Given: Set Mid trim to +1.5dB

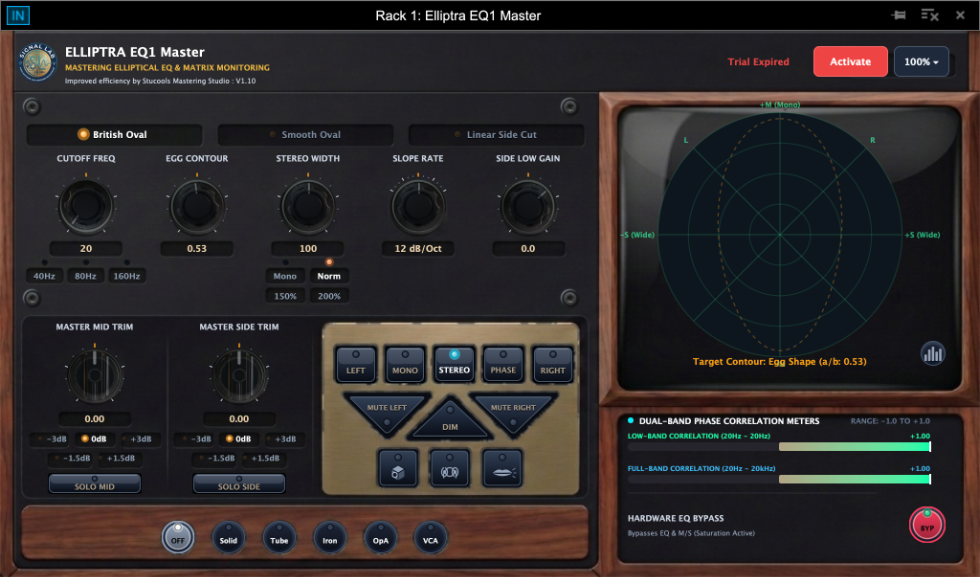Looking at the screenshot, I should click(x=120, y=458).
